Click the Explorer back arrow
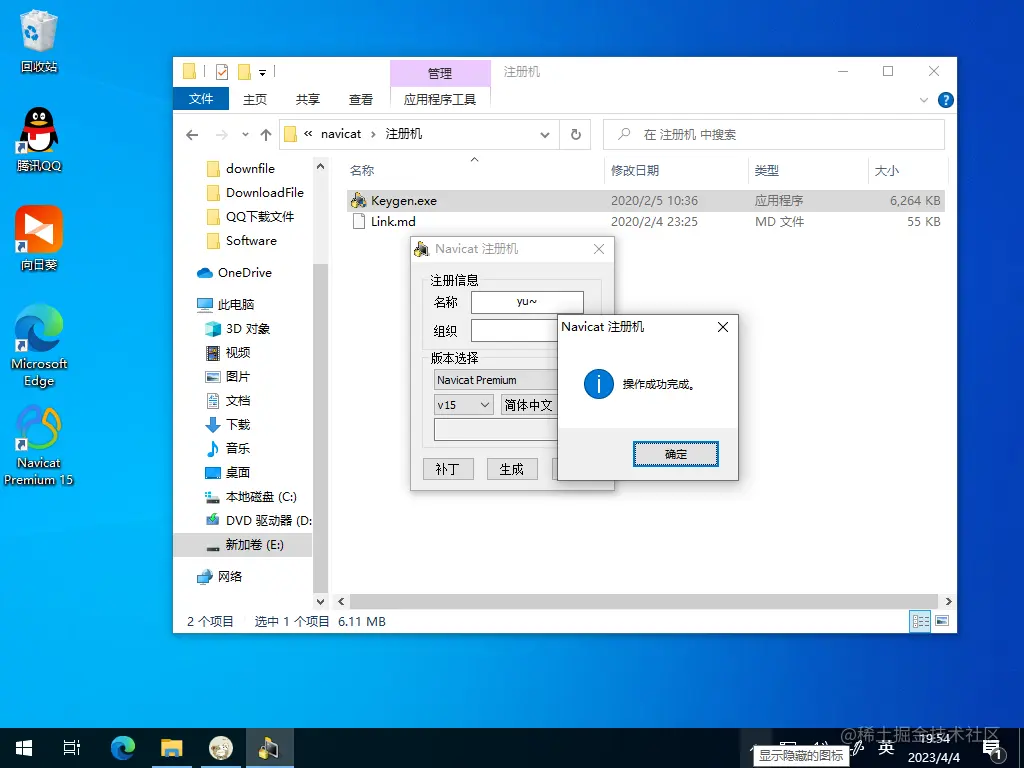Screen dimensions: 1024x768 (x=192, y=135)
